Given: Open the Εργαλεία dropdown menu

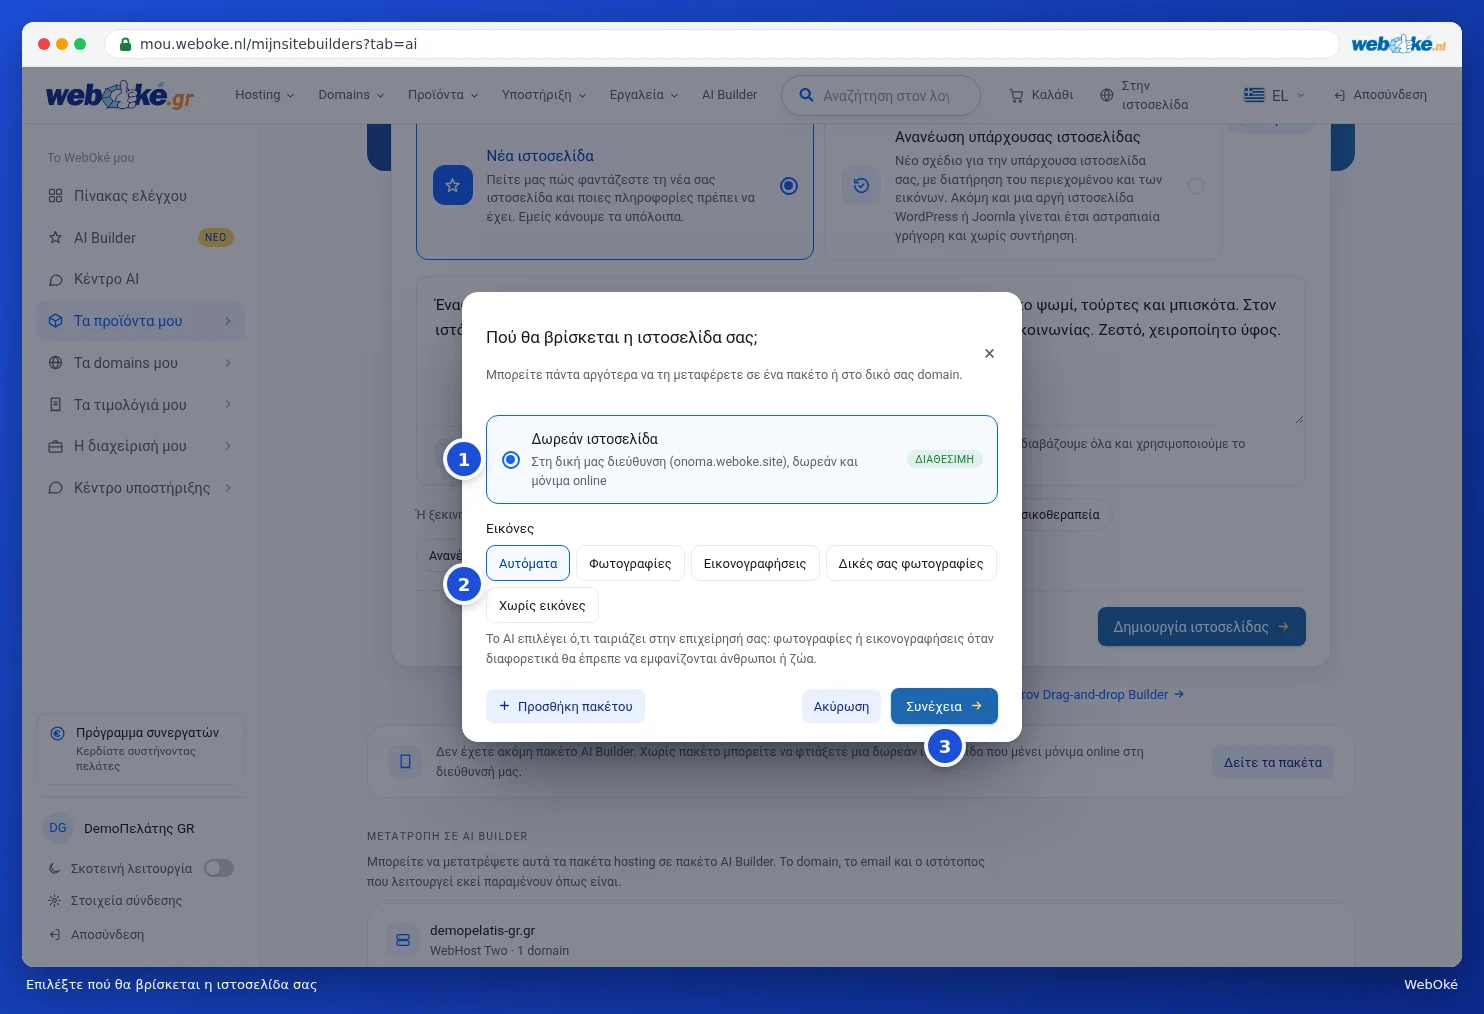Looking at the screenshot, I should (644, 95).
